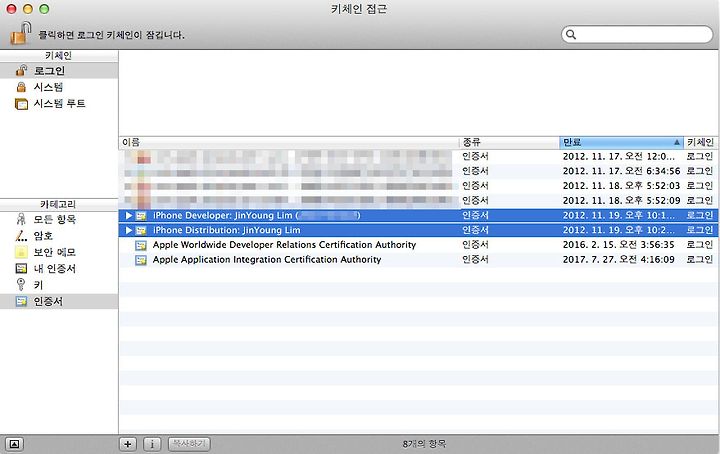
Task: Click the yellow 보안 메모 note icon
Action: pyautogui.click(x=21, y=252)
